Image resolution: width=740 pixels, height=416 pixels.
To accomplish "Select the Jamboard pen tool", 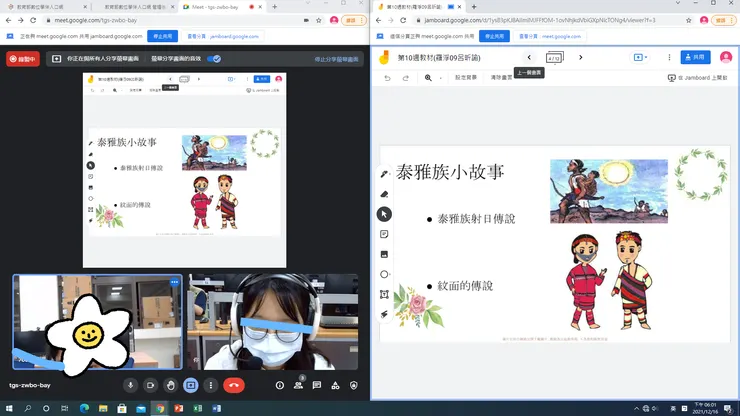I will point(384,174).
